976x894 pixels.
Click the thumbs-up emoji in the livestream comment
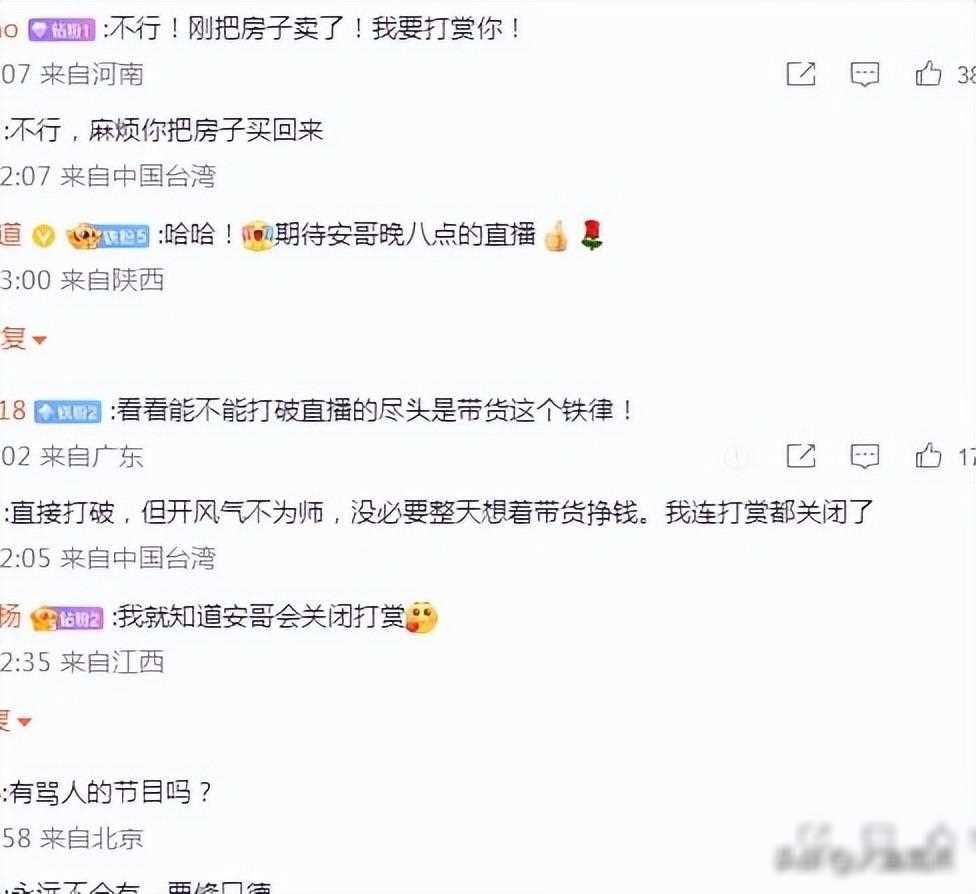pyautogui.click(x=556, y=236)
